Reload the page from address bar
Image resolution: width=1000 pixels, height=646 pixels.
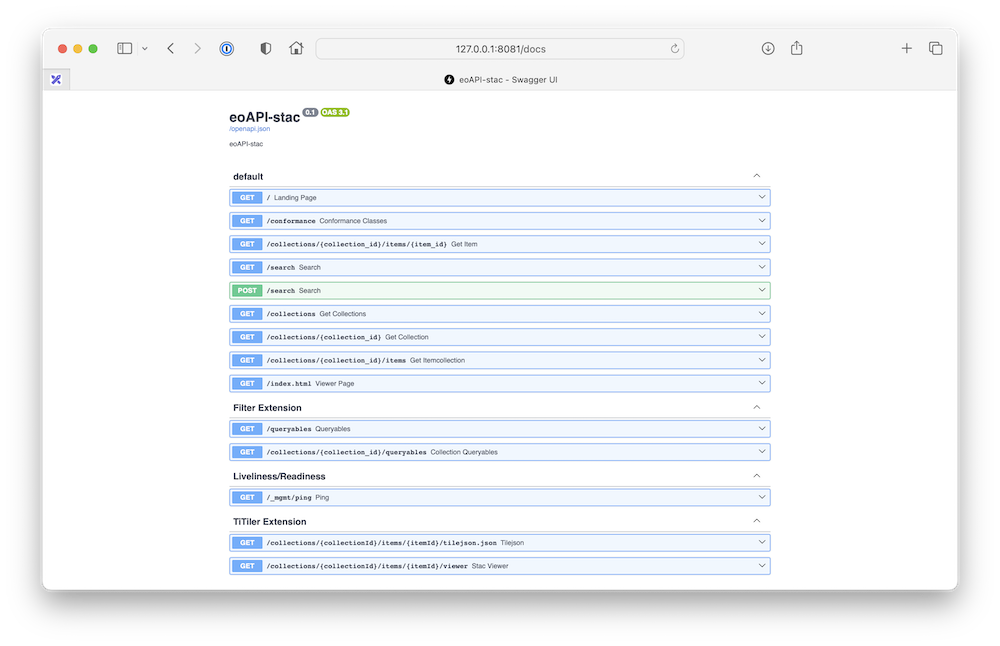pyautogui.click(x=675, y=48)
